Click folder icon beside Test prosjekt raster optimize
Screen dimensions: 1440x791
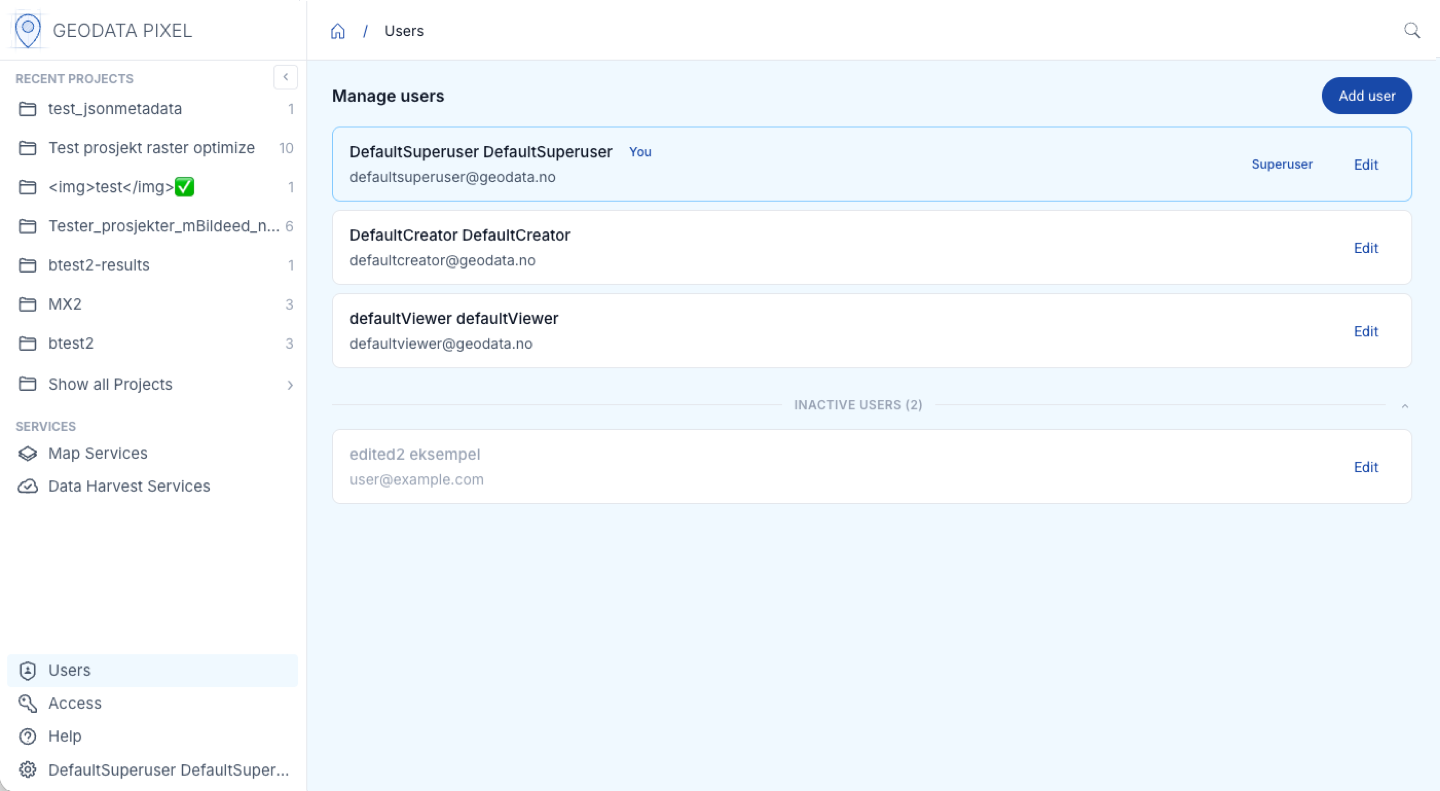pyautogui.click(x=28, y=148)
